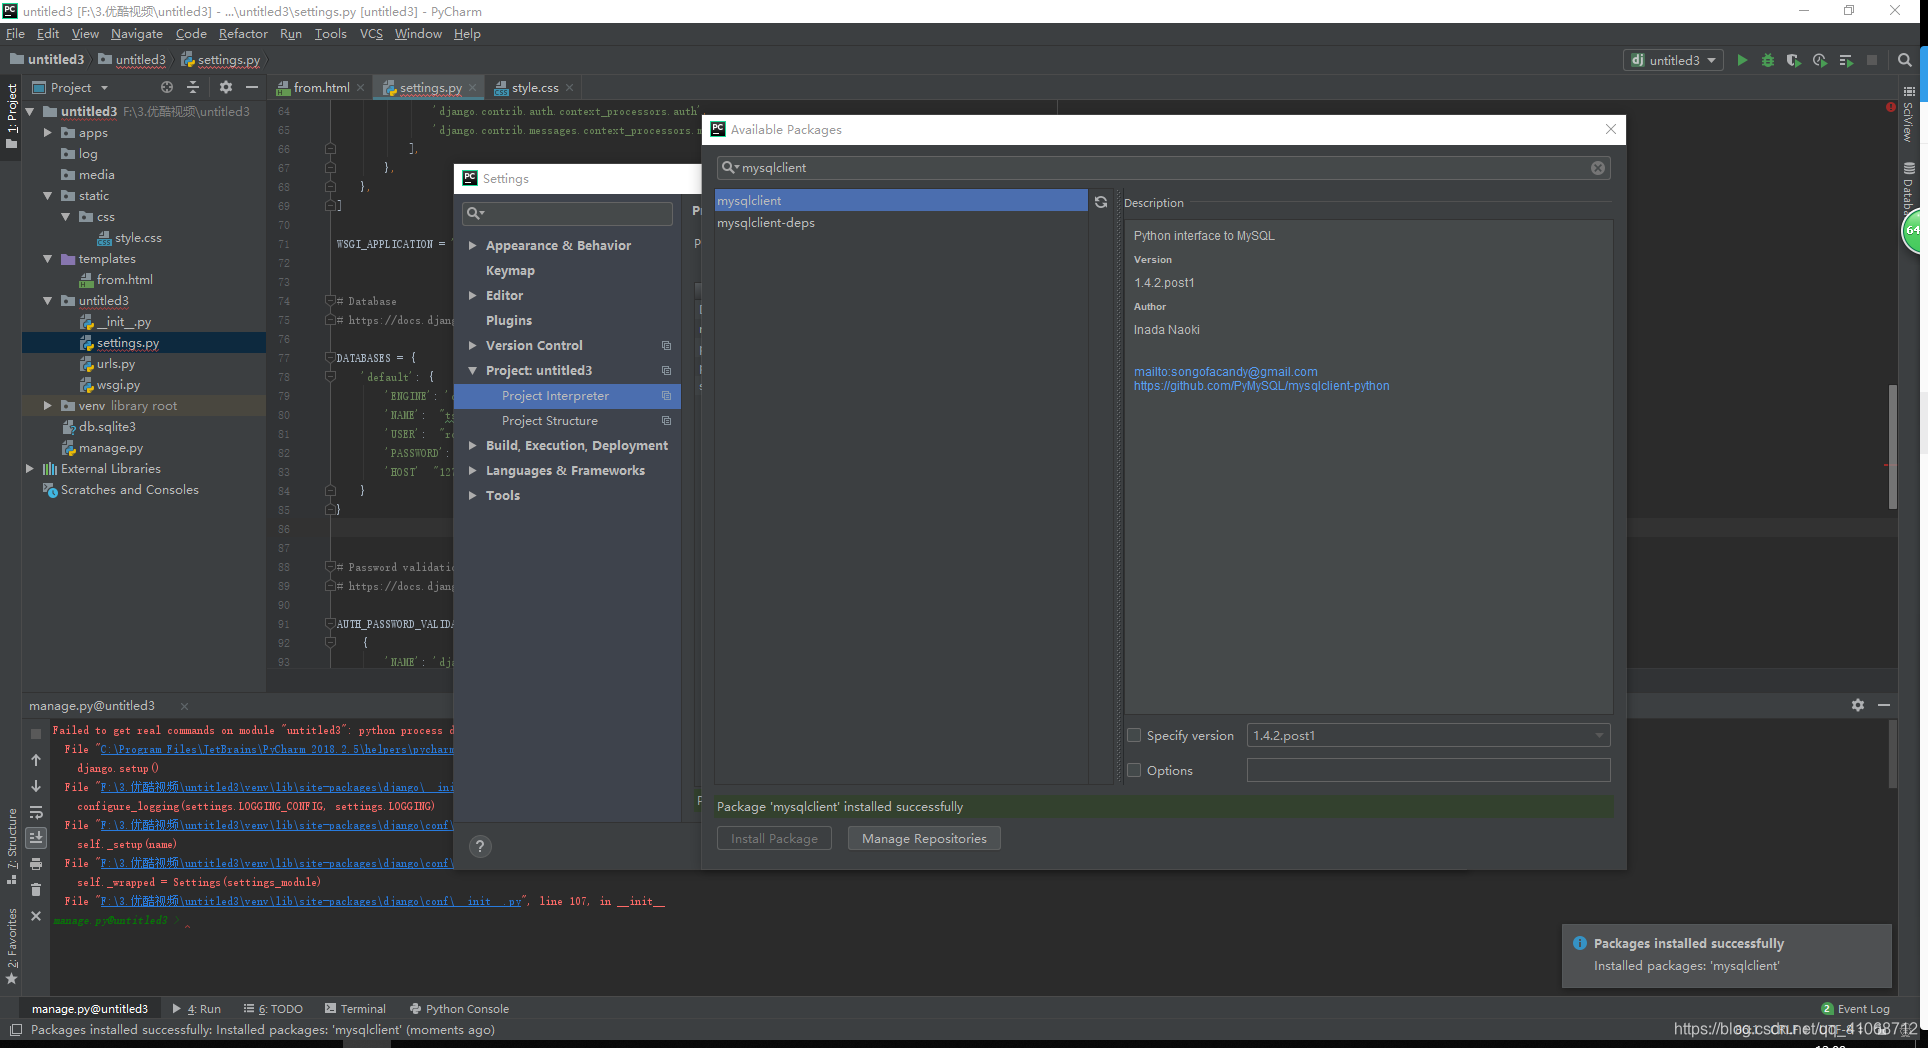Click the concurrency diagram run icon

pyautogui.click(x=1846, y=60)
